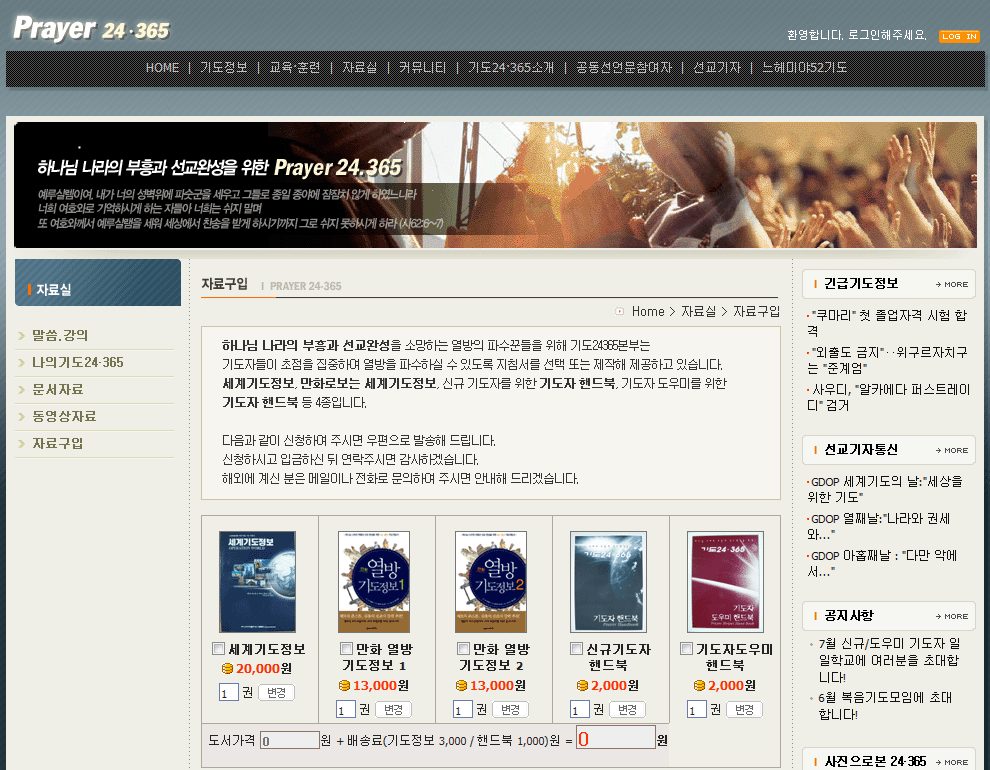This screenshot has height=770, width=990.
Task: Select 말씀.강의 in the sidebar
Action: click(60, 335)
